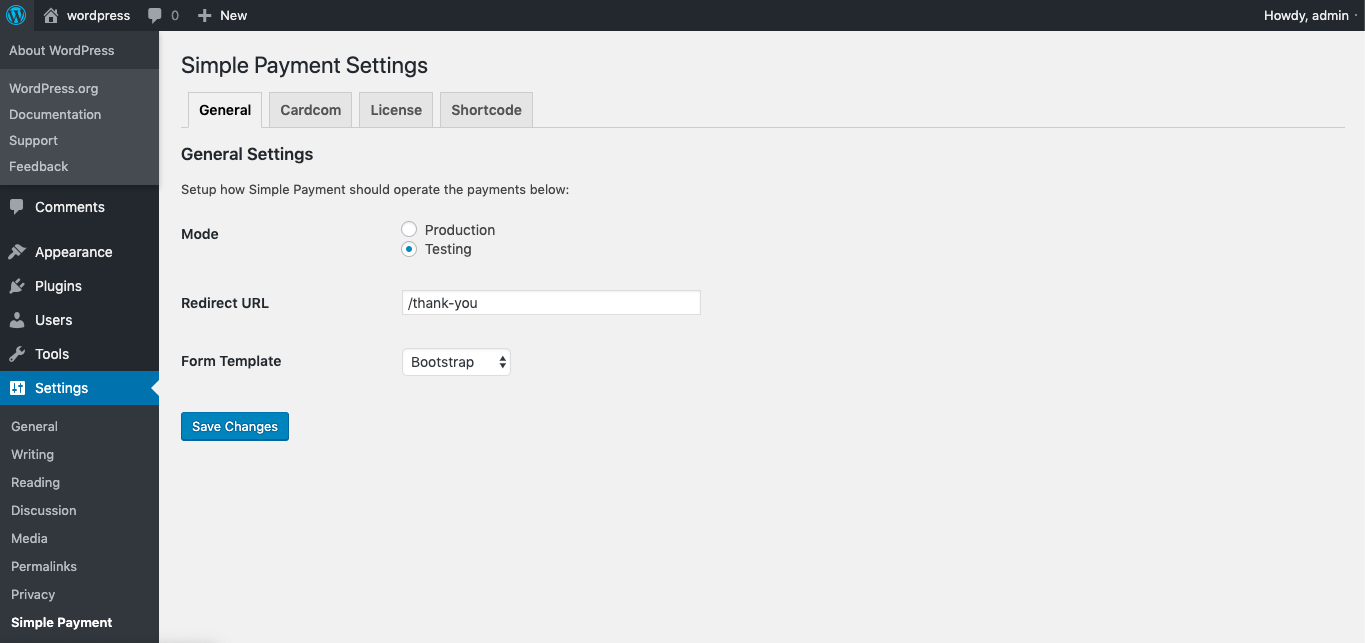Open the Reading settings submenu link
The image size is (1365, 643).
click(36, 482)
